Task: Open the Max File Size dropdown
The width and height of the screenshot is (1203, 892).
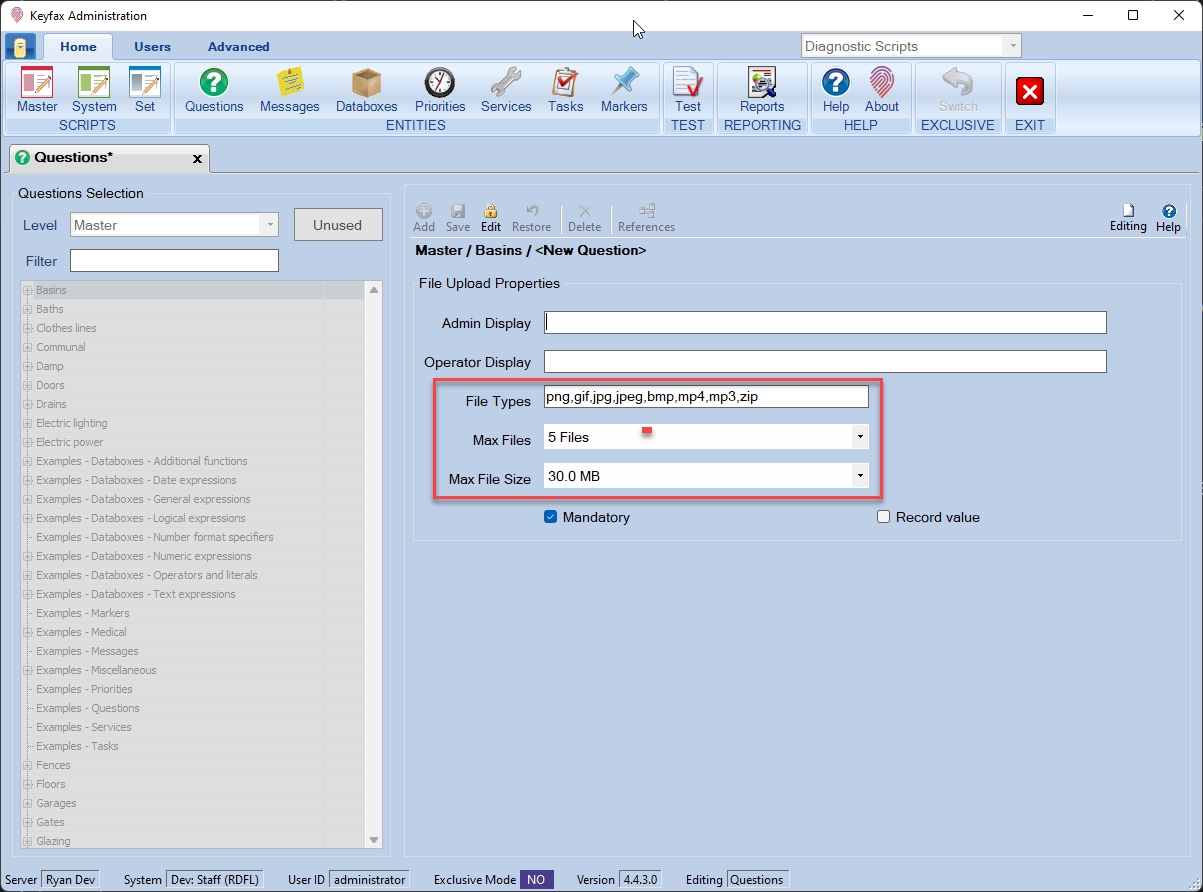Action: click(x=859, y=477)
